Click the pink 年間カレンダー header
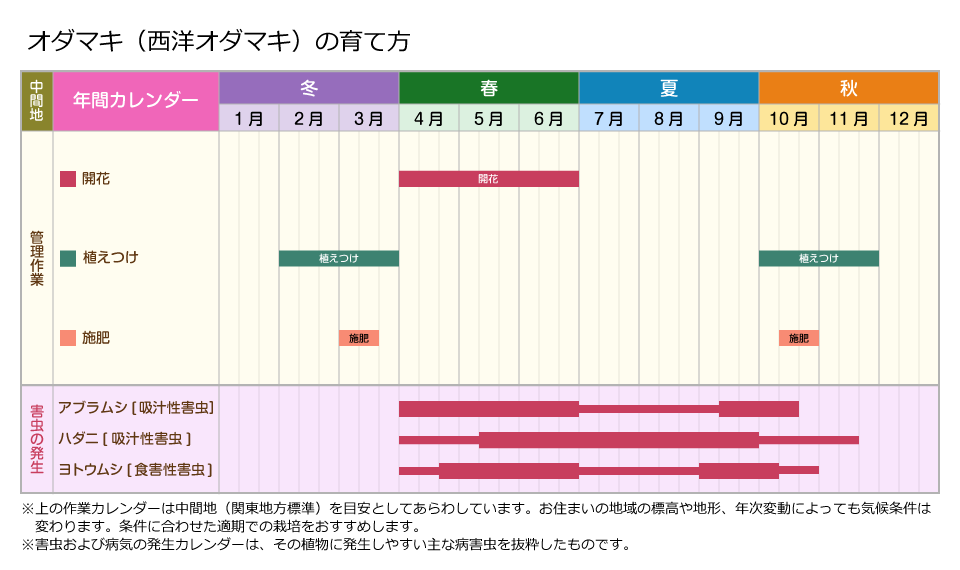Viewport: 960px width, 570px height. [136, 100]
